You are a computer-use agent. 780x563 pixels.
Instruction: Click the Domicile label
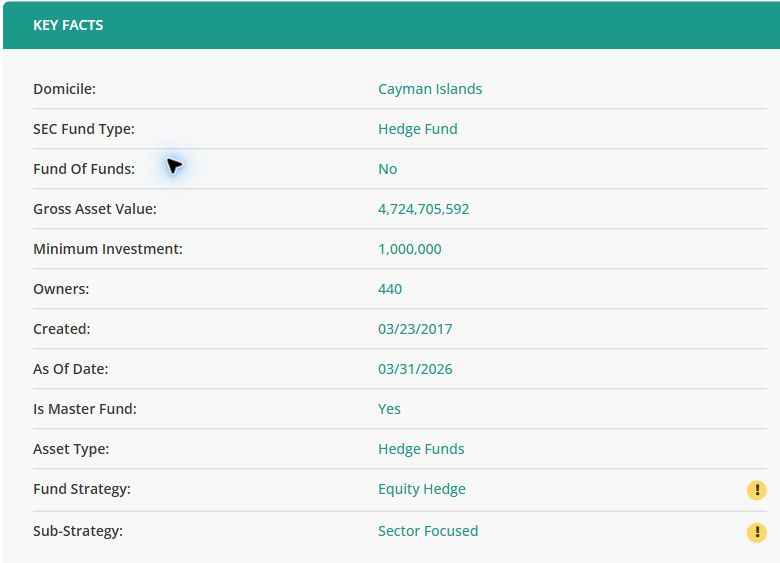(64, 89)
